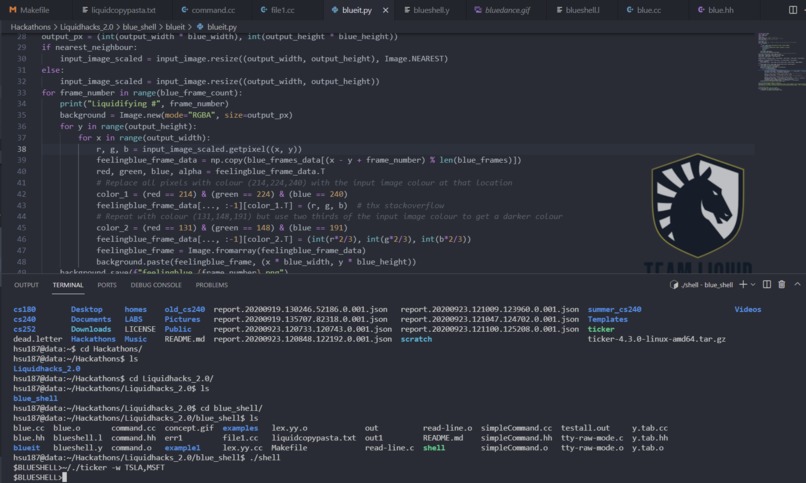This screenshot has width=806, height=483.
Task: Open the blueit folder breadcrumb
Action: tap(175, 27)
